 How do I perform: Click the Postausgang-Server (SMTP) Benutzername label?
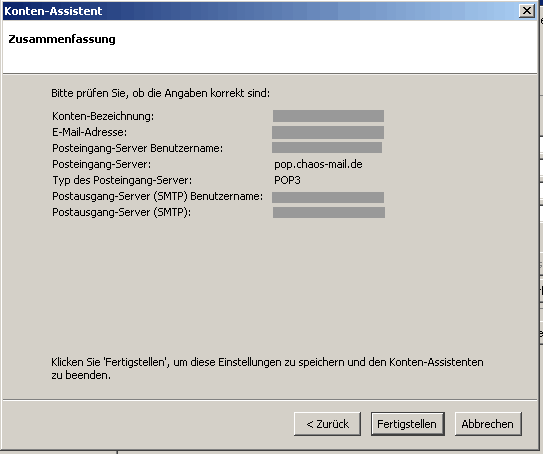[157, 196]
